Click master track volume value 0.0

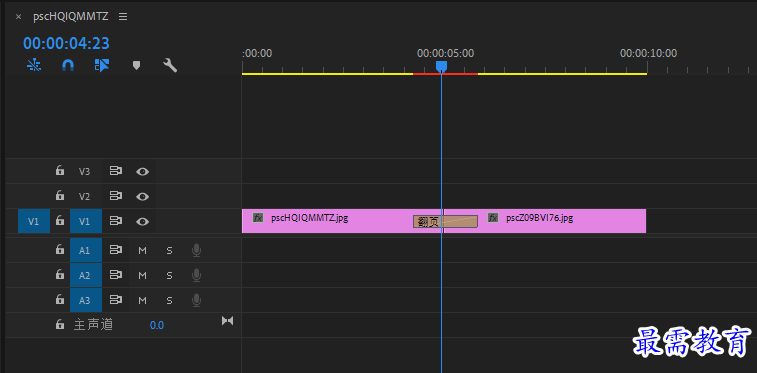pyautogui.click(x=156, y=325)
